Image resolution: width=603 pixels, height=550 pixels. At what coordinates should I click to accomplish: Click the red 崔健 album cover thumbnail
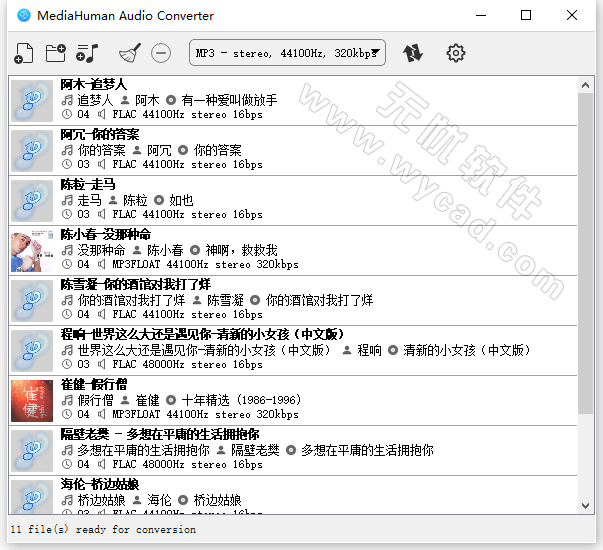(x=32, y=401)
